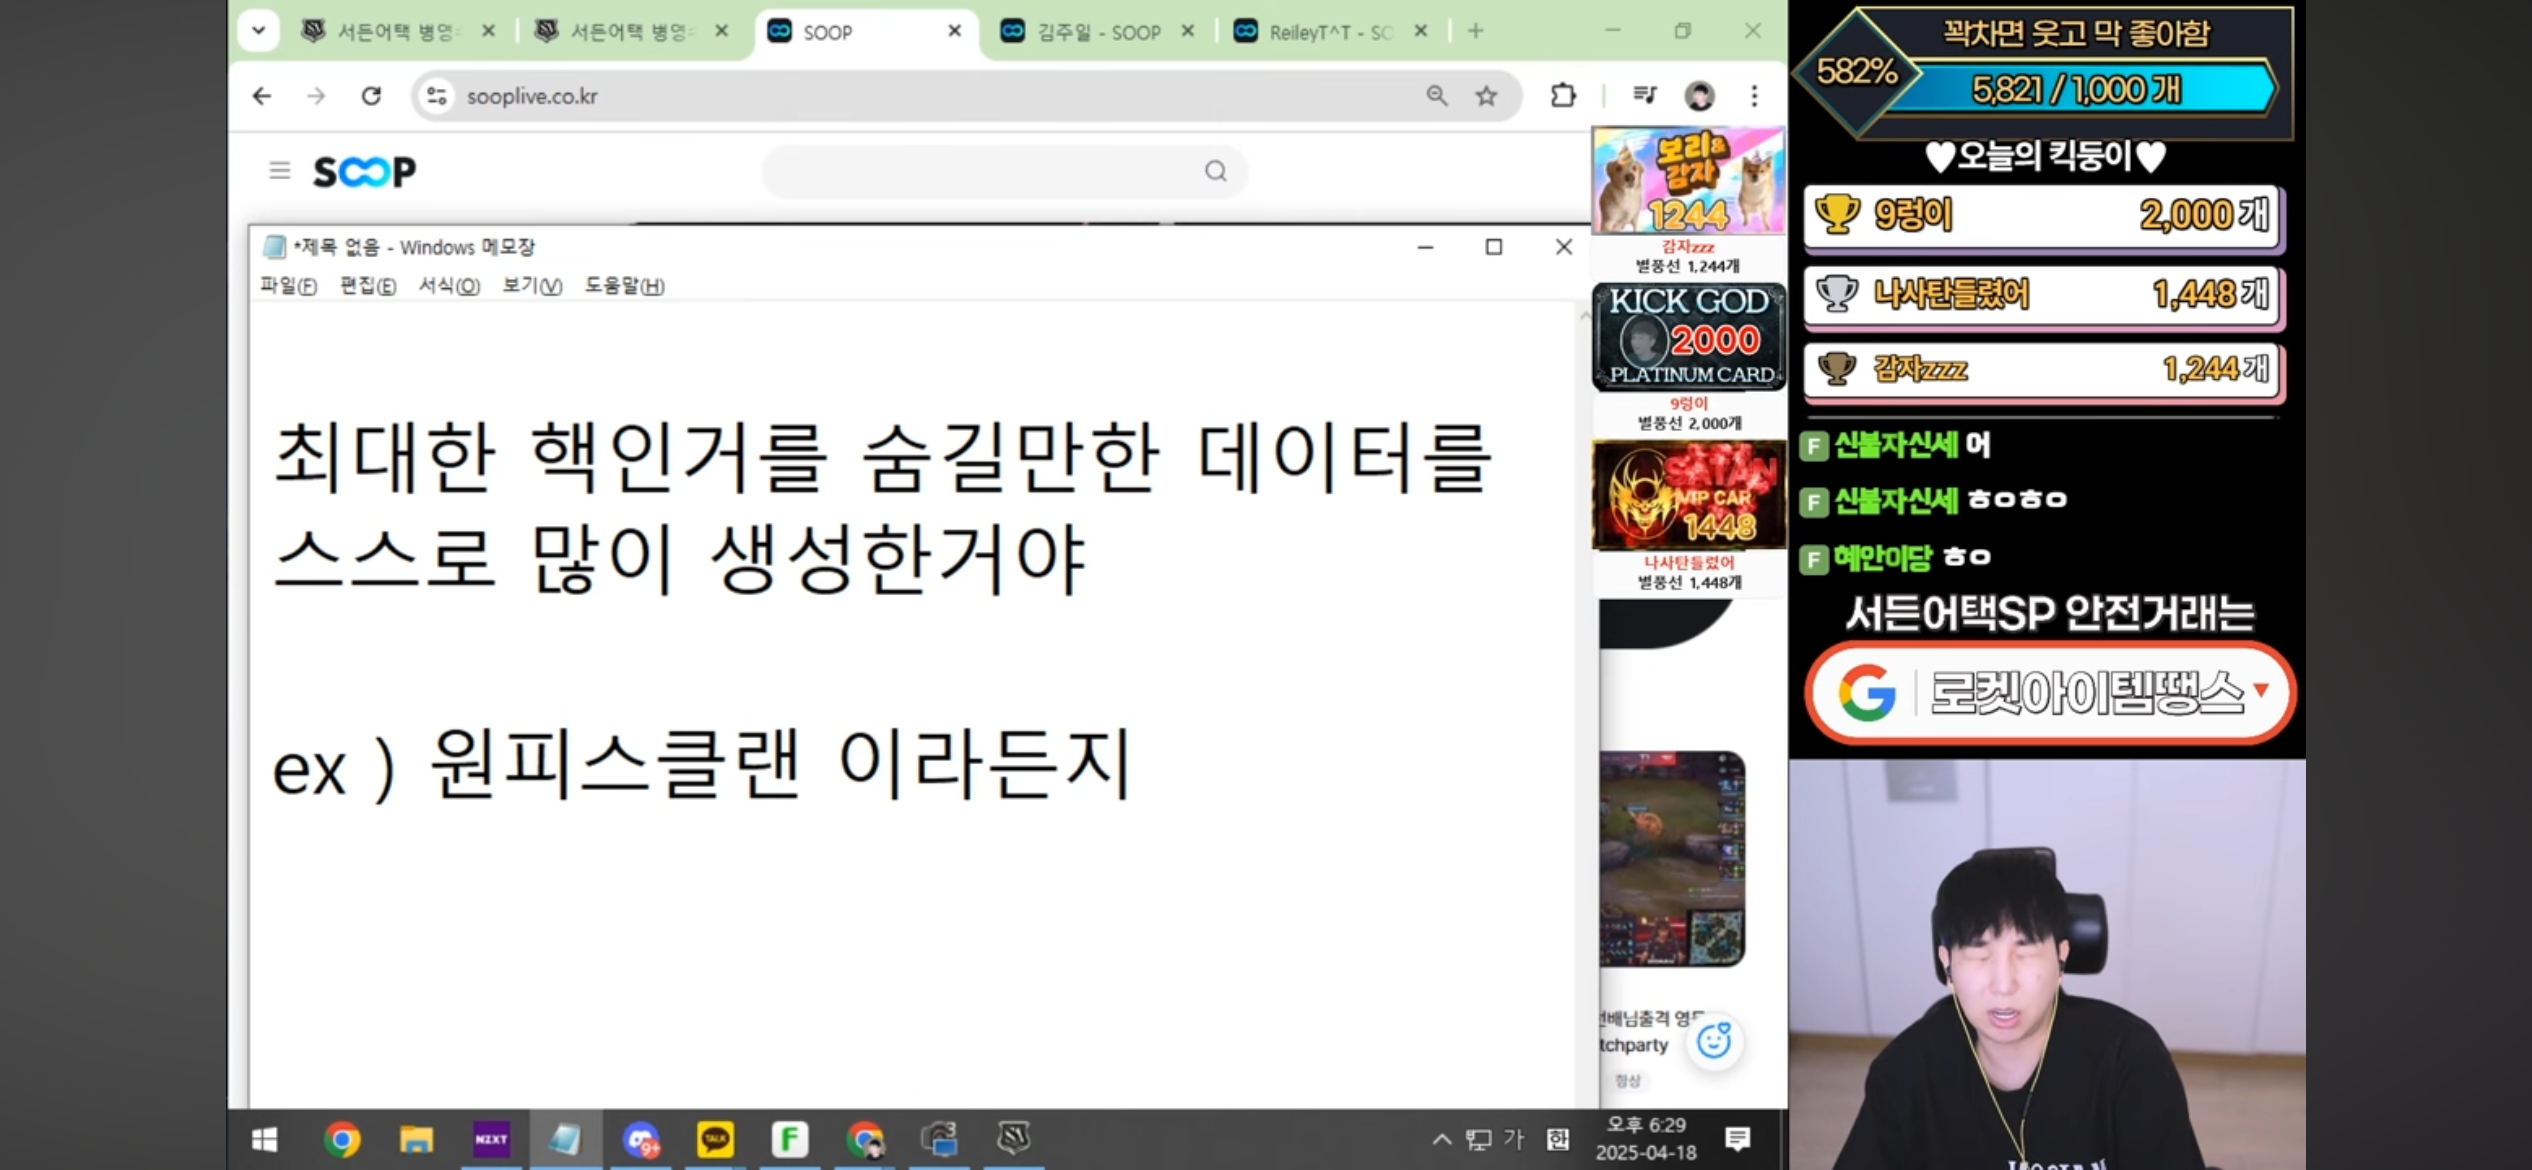Open KakaoTalk from the taskbar

click(715, 1139)
